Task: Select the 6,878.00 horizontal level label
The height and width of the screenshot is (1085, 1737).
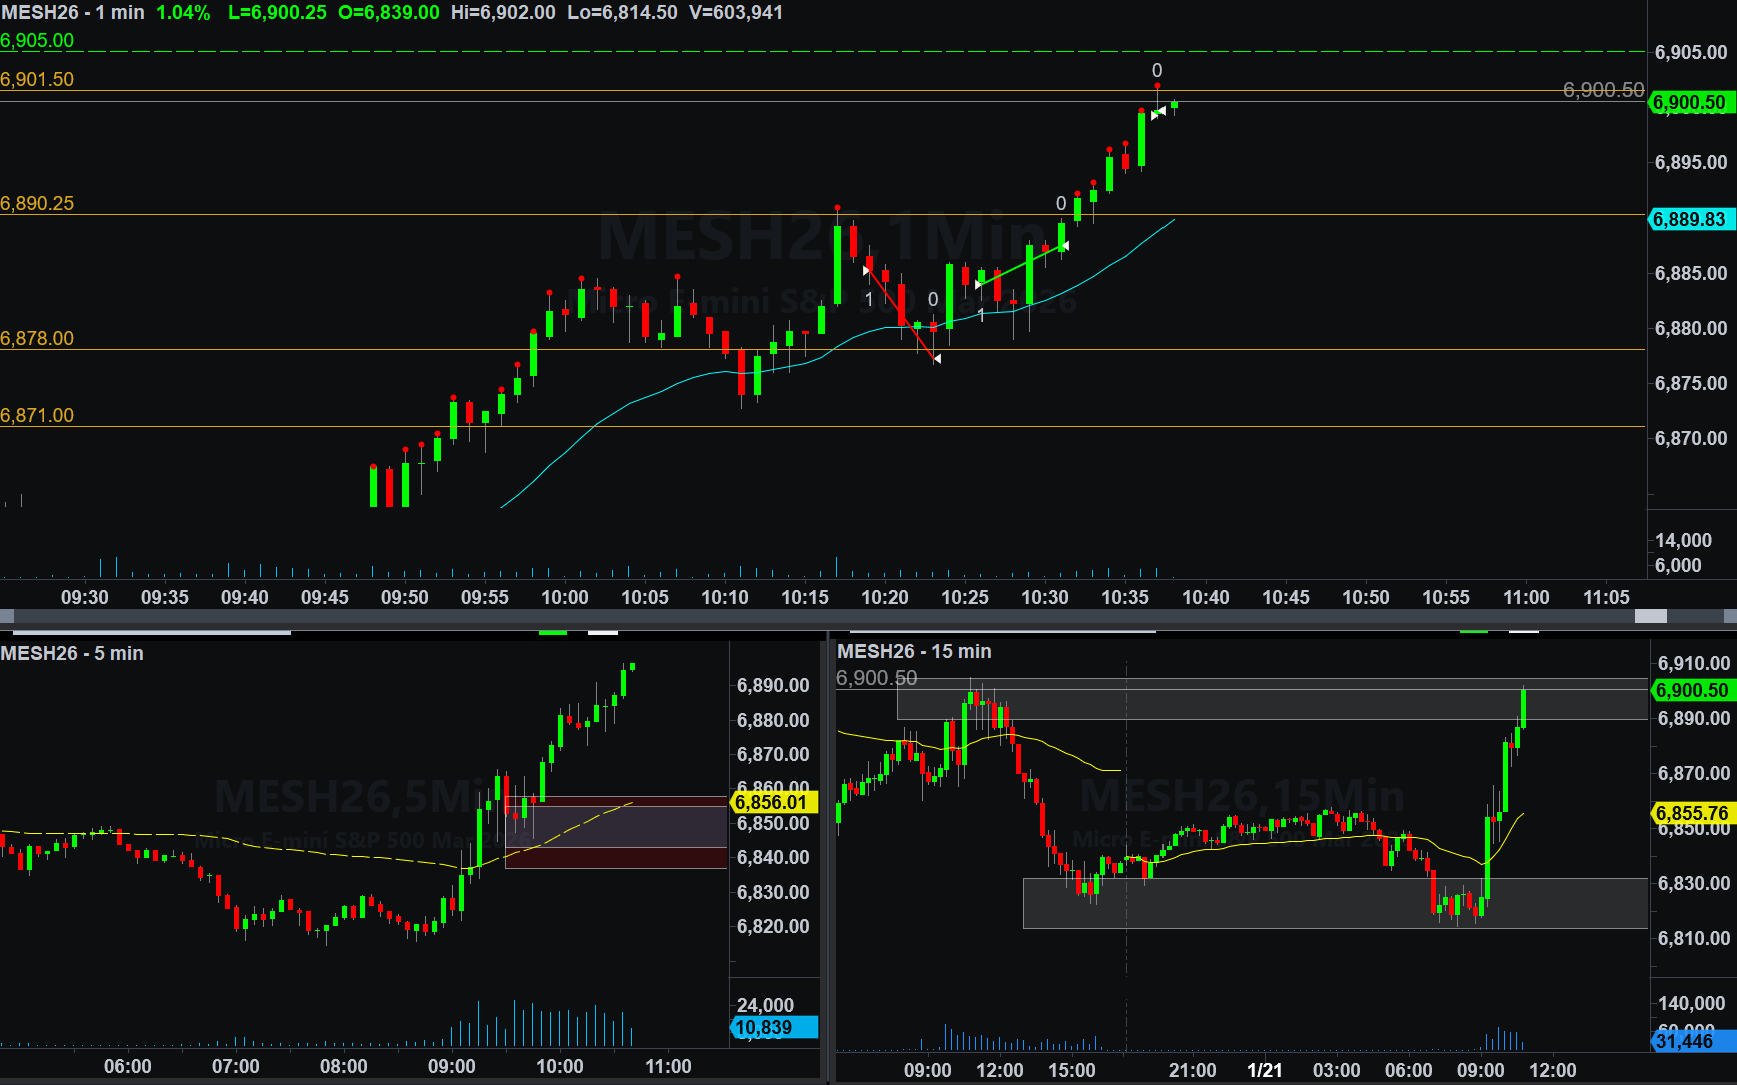Action: tap(37, 338)
